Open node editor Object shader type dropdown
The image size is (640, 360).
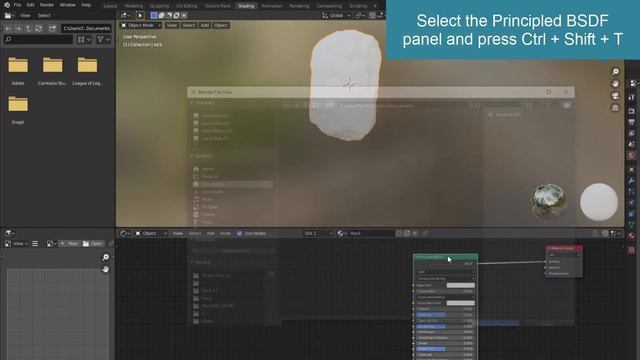(151, 233)
